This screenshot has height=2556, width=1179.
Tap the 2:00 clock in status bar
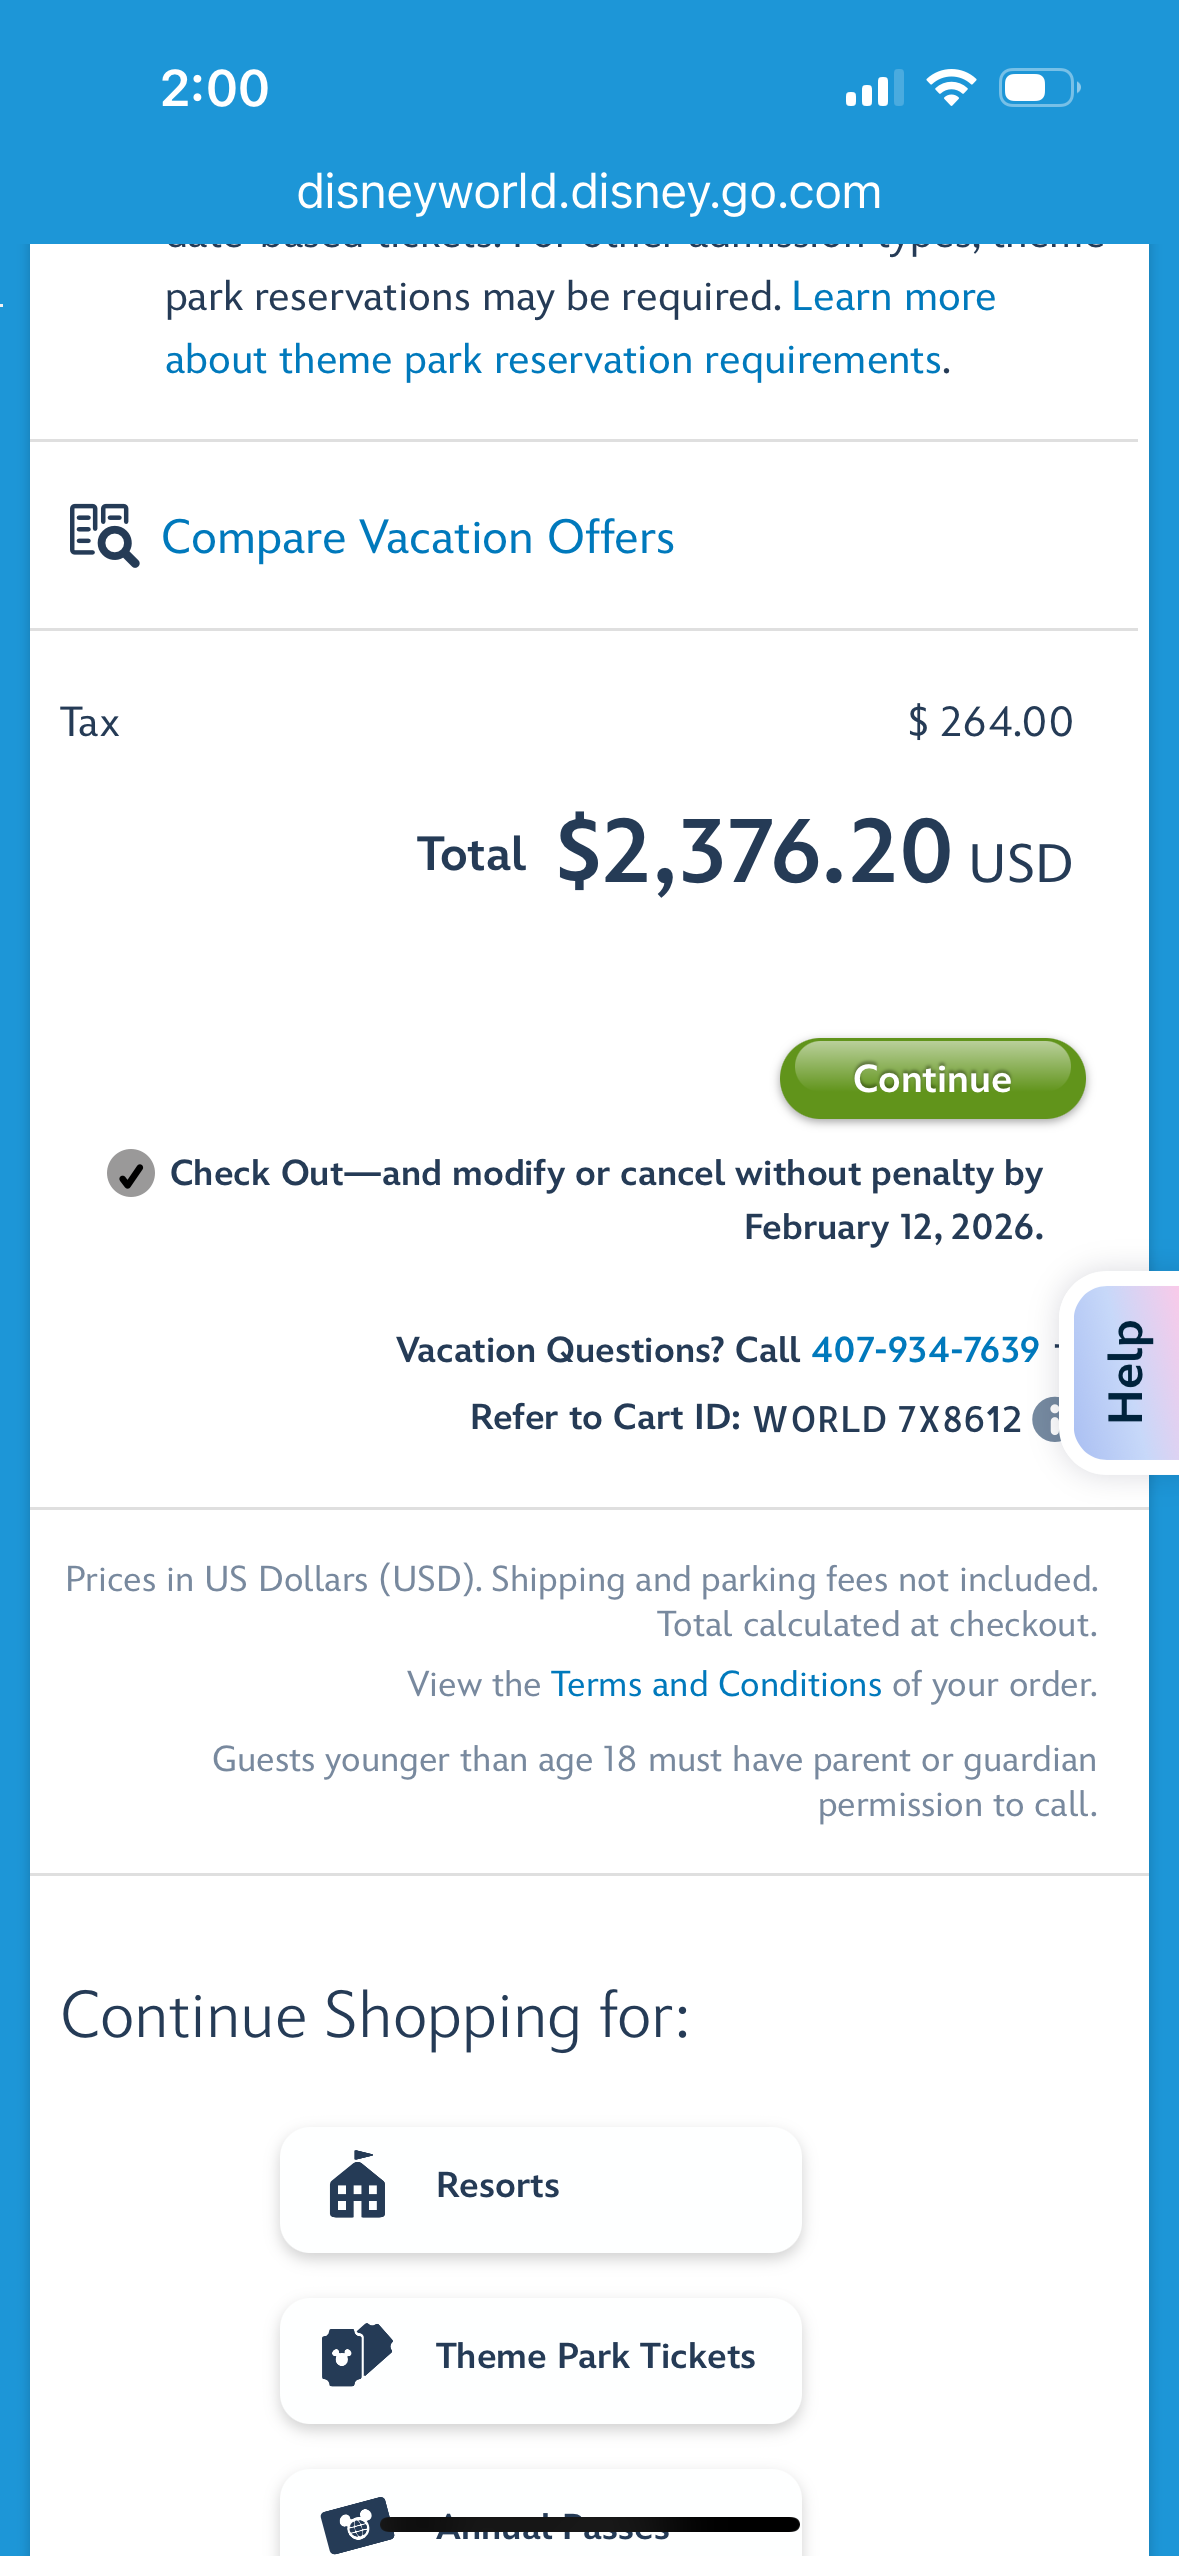coord(215,88)
